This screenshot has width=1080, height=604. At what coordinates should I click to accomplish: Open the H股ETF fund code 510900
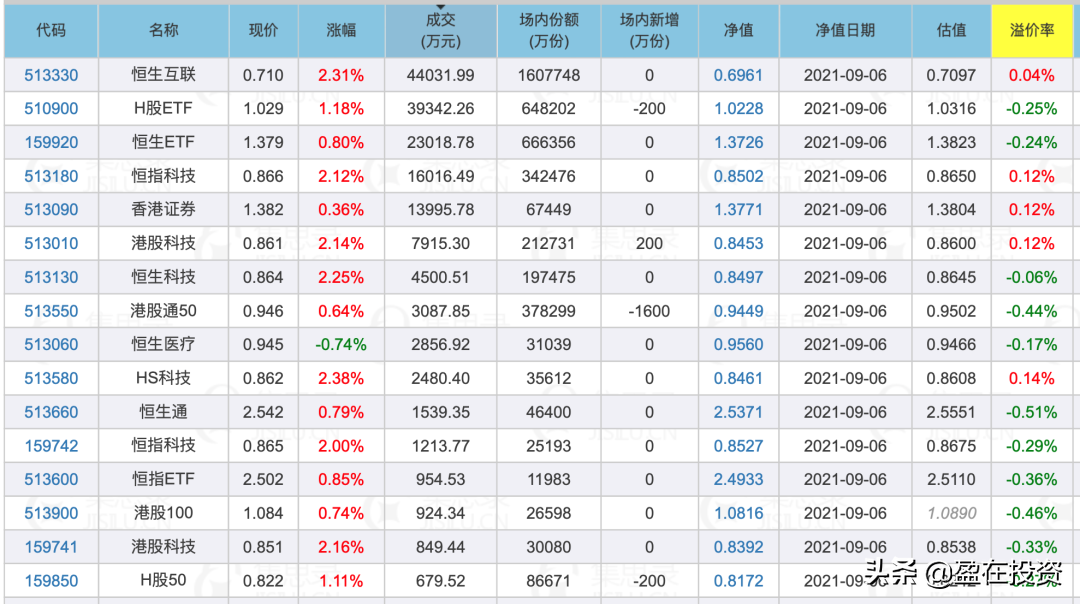click(x=51, y=108)
